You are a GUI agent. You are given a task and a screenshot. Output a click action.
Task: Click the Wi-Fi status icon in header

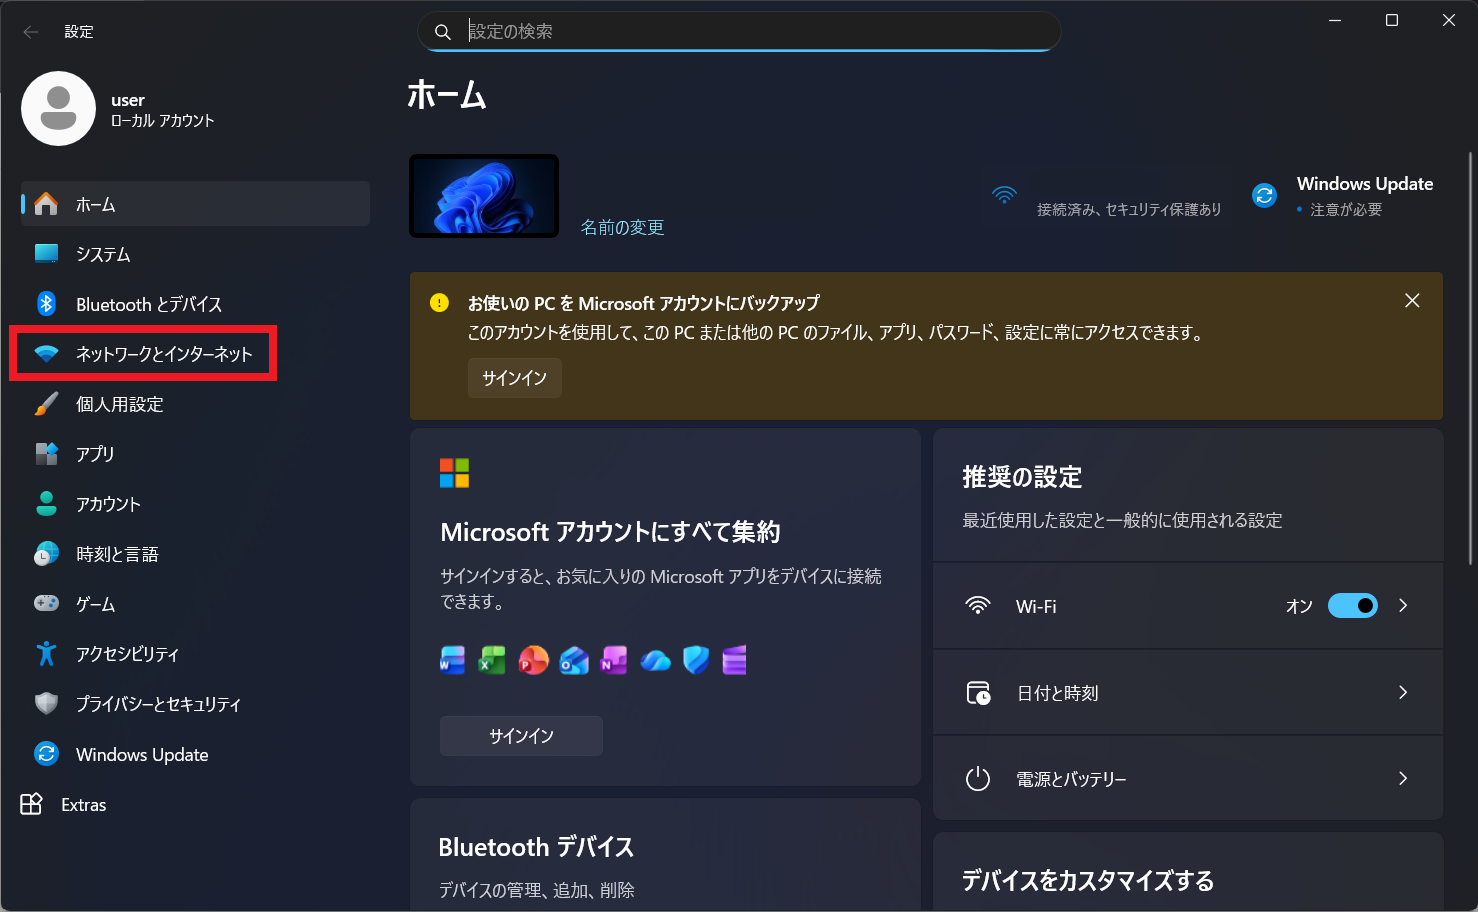click(x=1004, y=195)
